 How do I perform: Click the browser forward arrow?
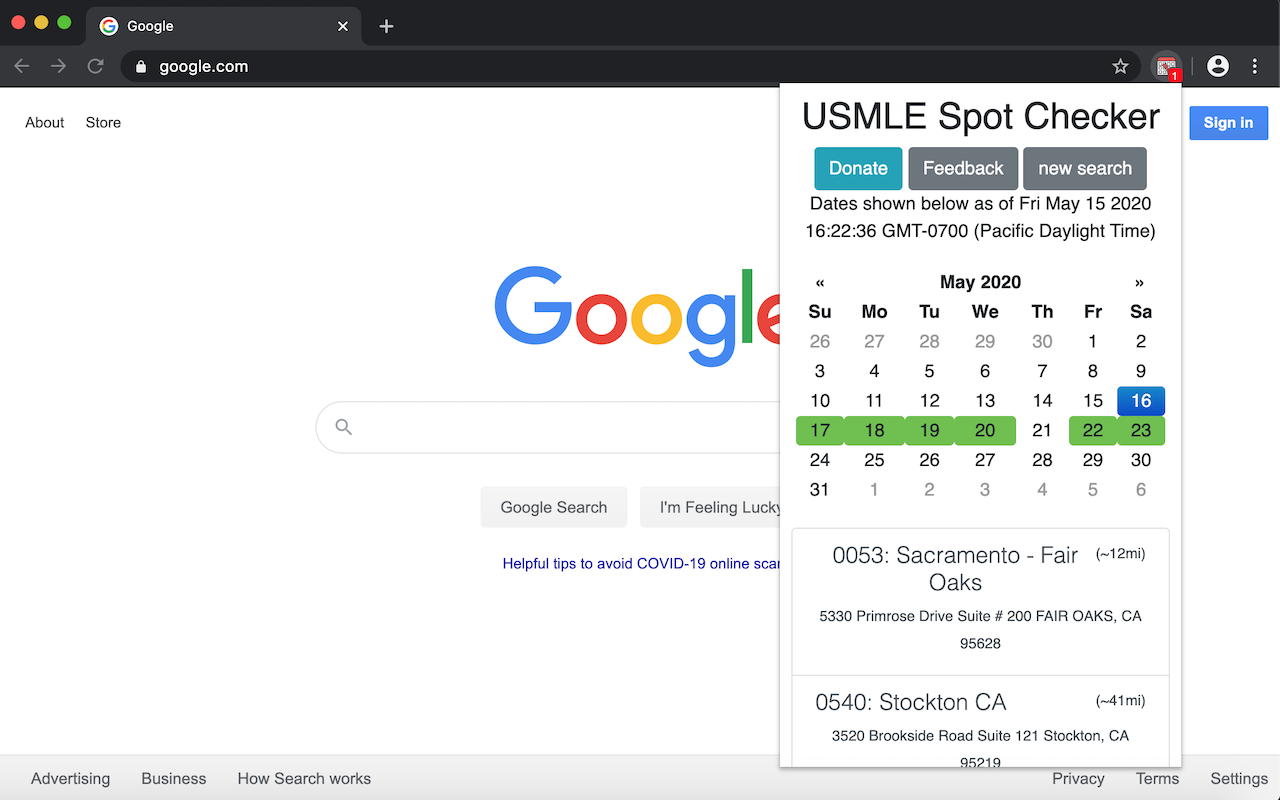coord(59,67)
